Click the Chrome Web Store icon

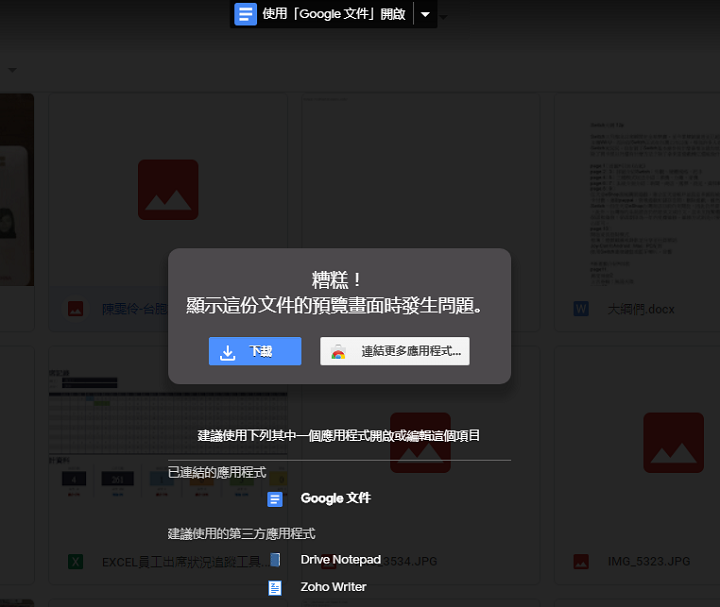point(338,352)
